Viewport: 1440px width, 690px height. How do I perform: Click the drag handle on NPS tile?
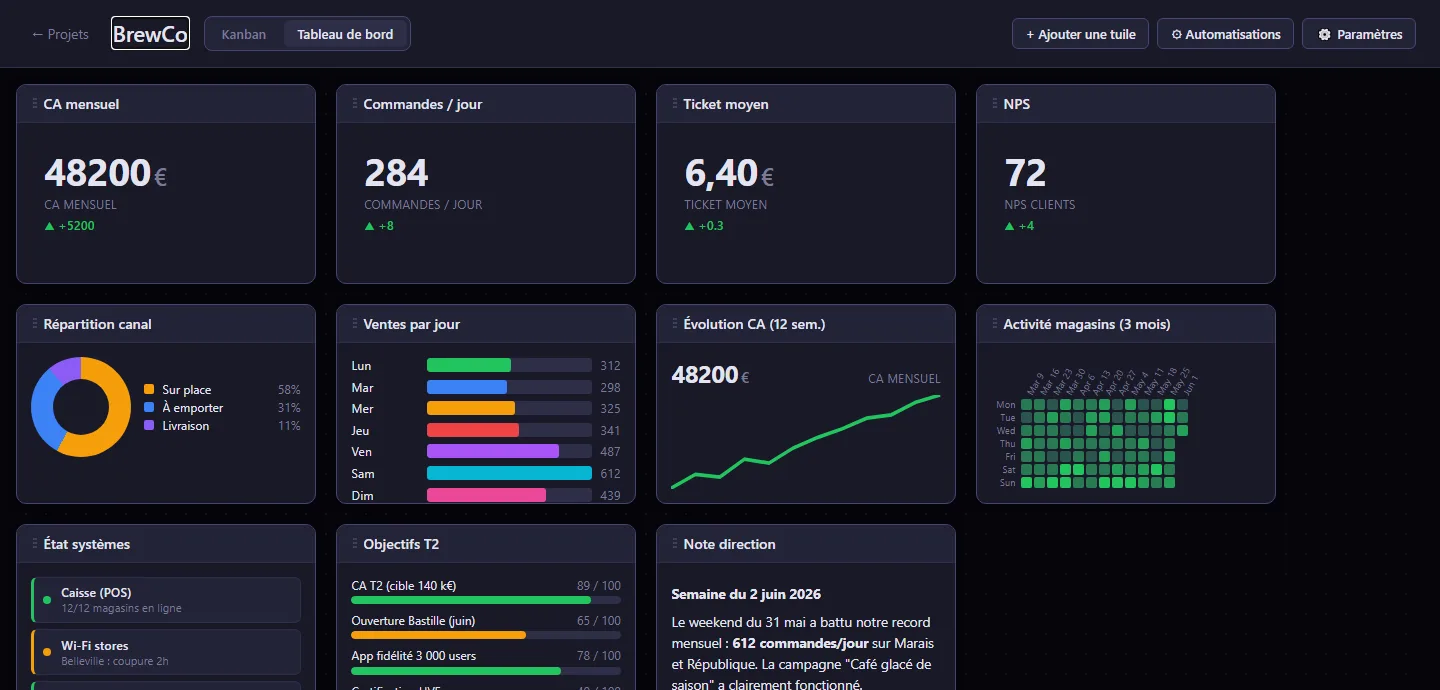coord(995,104)
